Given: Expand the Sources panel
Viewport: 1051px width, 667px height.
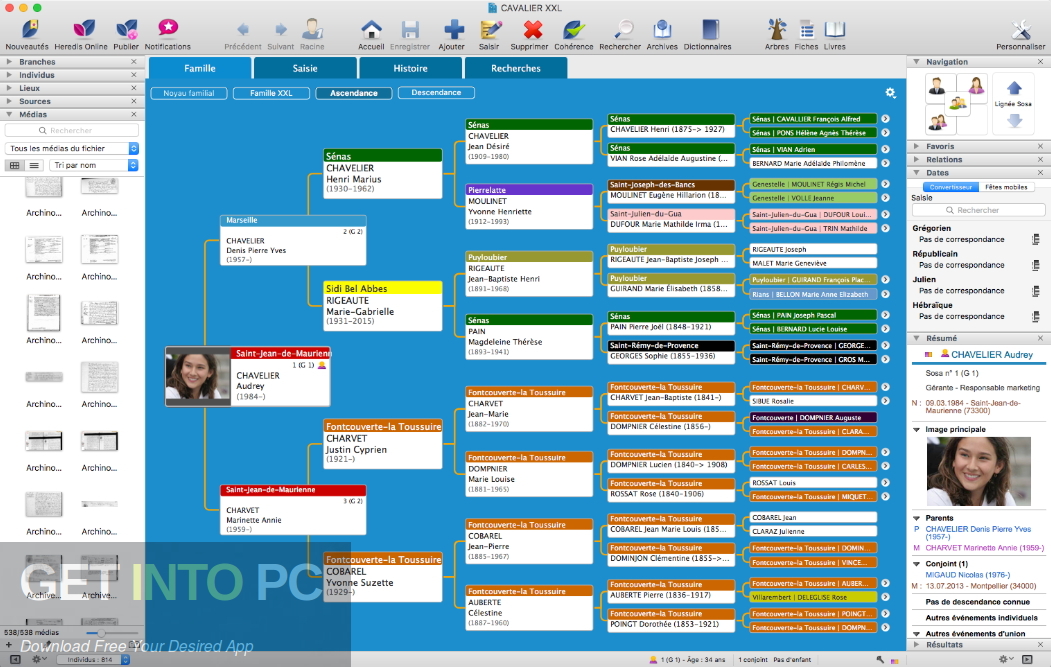Looking at the screenshot, I should [9, 101].
